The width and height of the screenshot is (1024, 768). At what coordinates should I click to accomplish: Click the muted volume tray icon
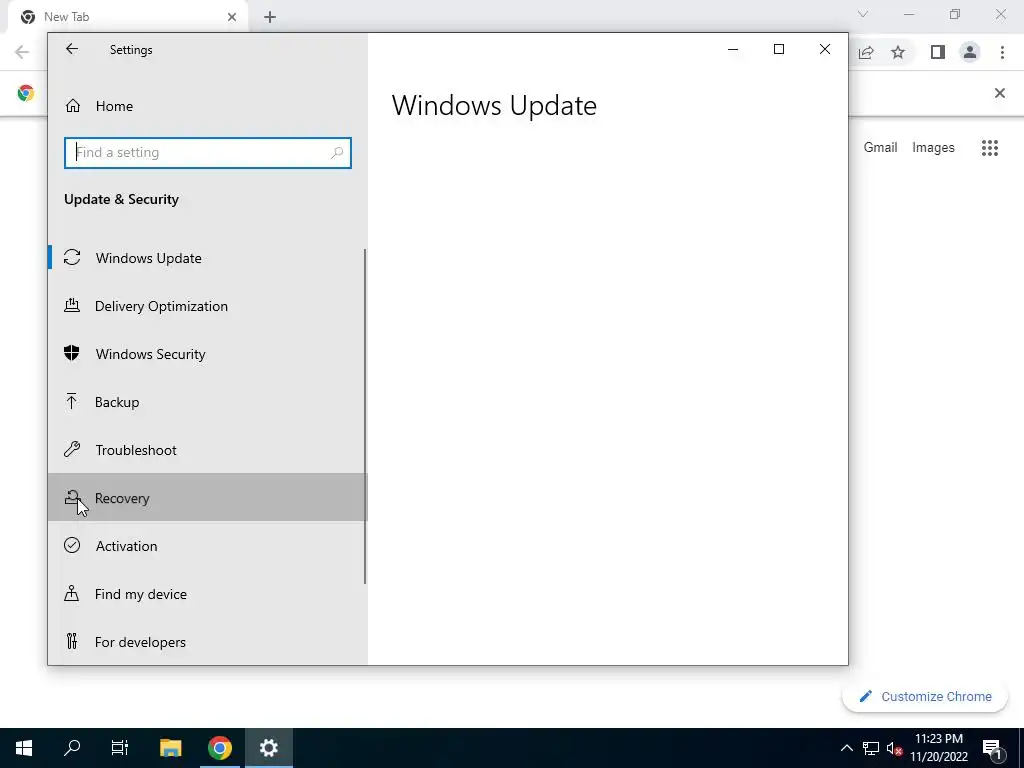894,748
